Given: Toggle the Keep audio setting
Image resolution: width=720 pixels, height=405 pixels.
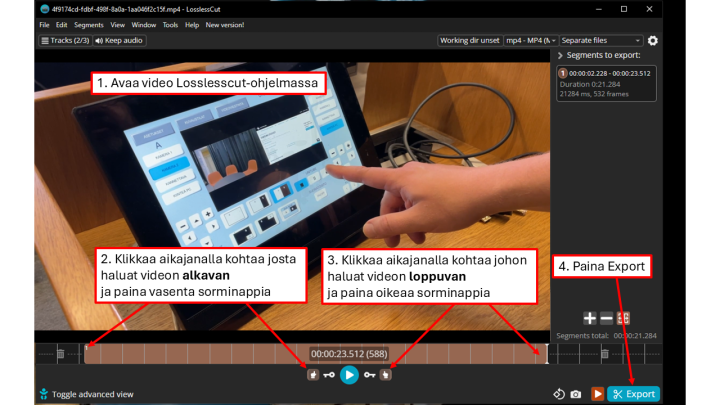Looking at the screenshot, I should click(x=119, y=40).
